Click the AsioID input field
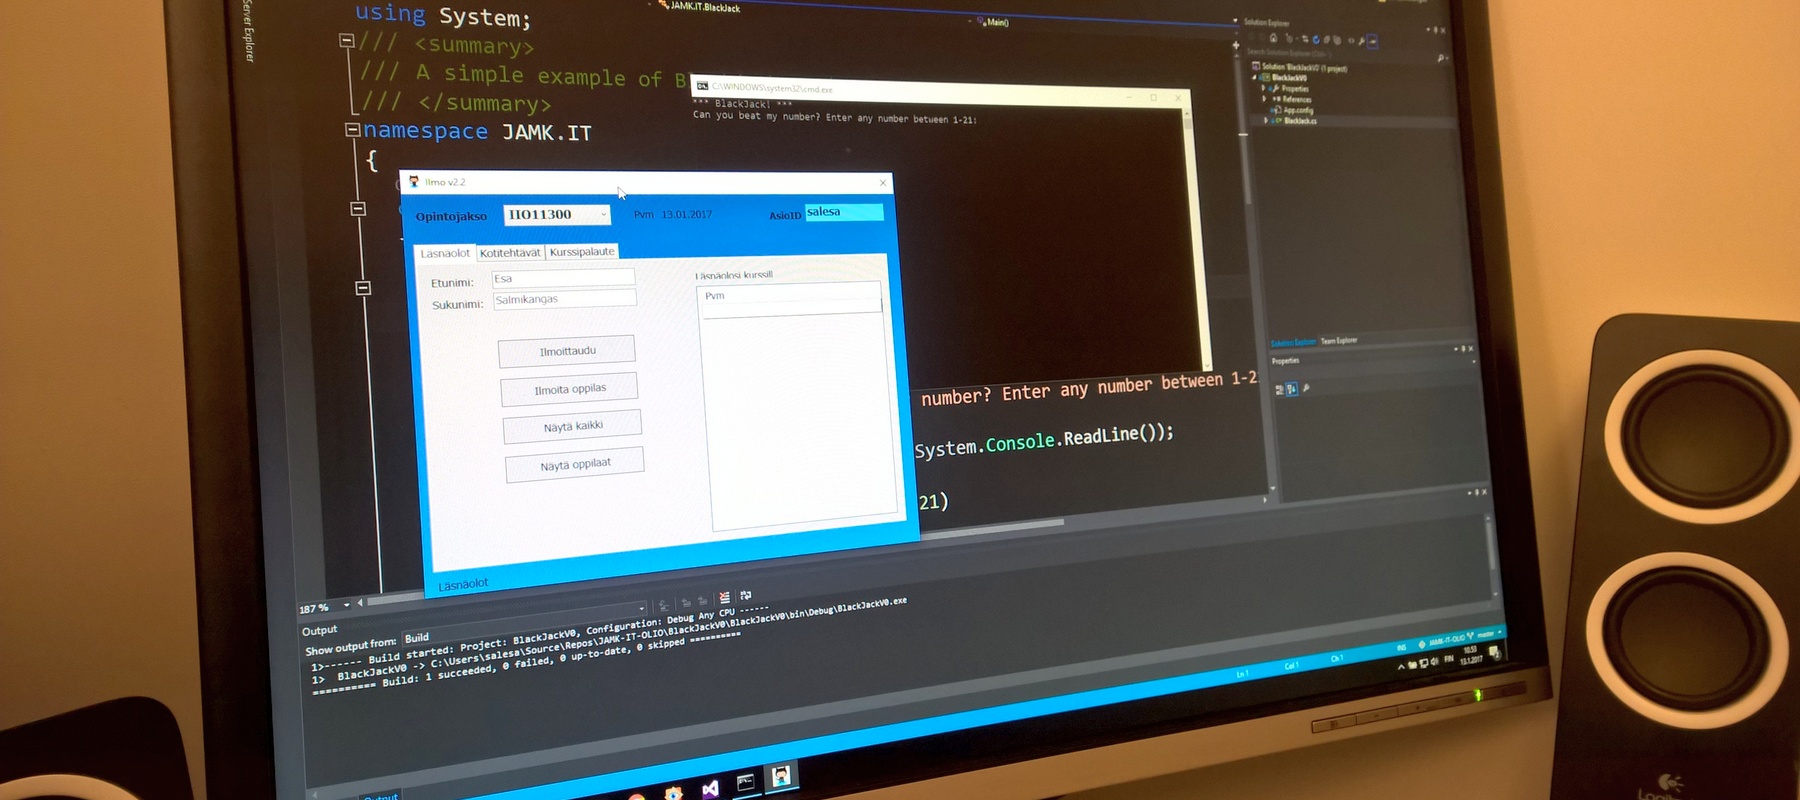1800x800 pixels. coord(844,212)
